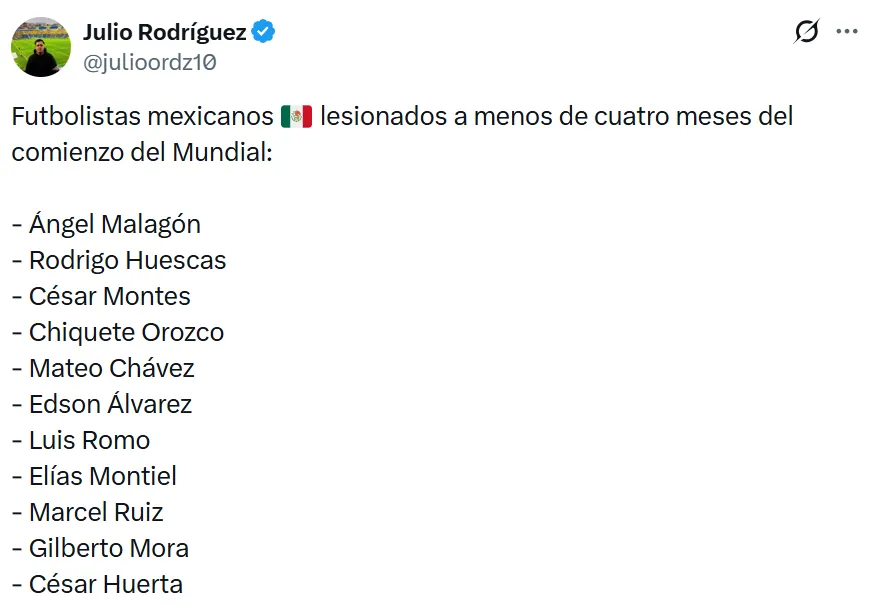Open the three-dot More options menu
This screenshot has height=605, width=884.
847,32
